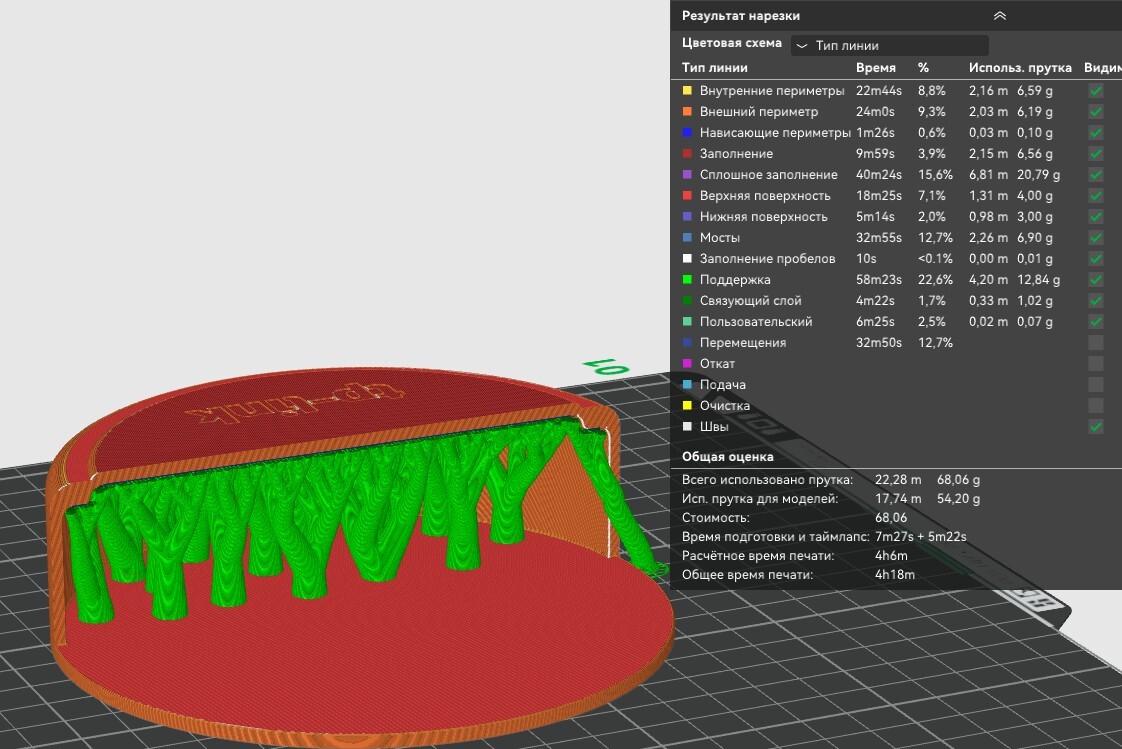Click the purple Сплошное заполнение swatch

click(x=687, y=175)
